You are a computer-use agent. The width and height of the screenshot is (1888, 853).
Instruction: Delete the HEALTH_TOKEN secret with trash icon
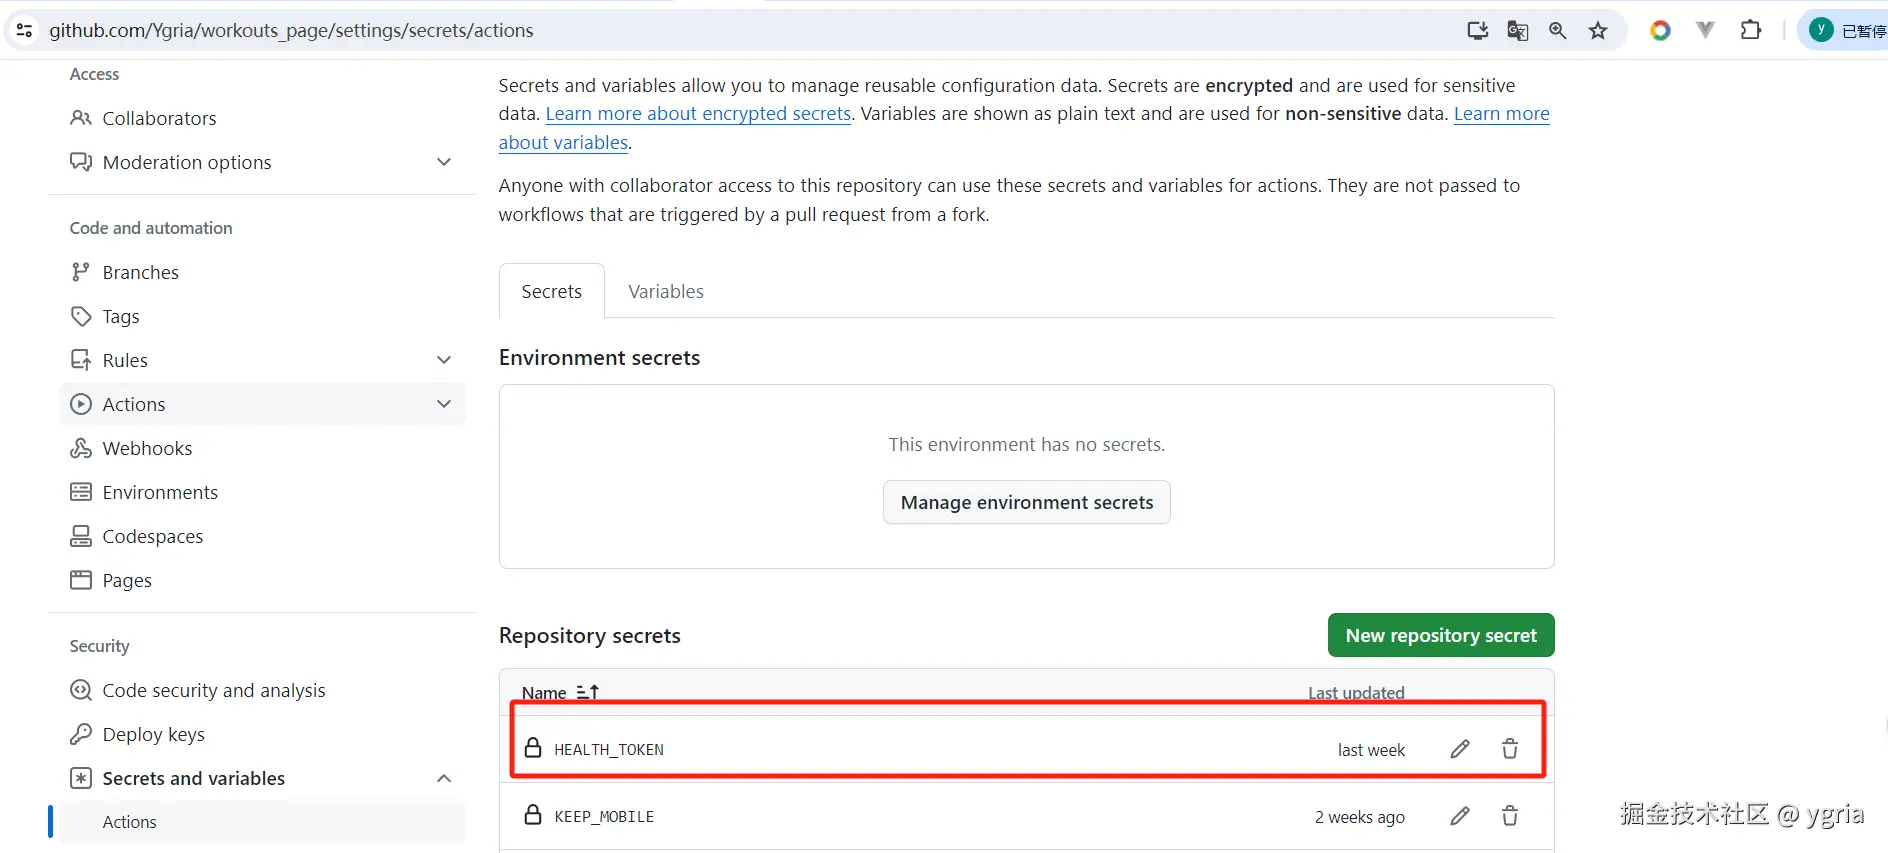click(x=1510, y=749)
